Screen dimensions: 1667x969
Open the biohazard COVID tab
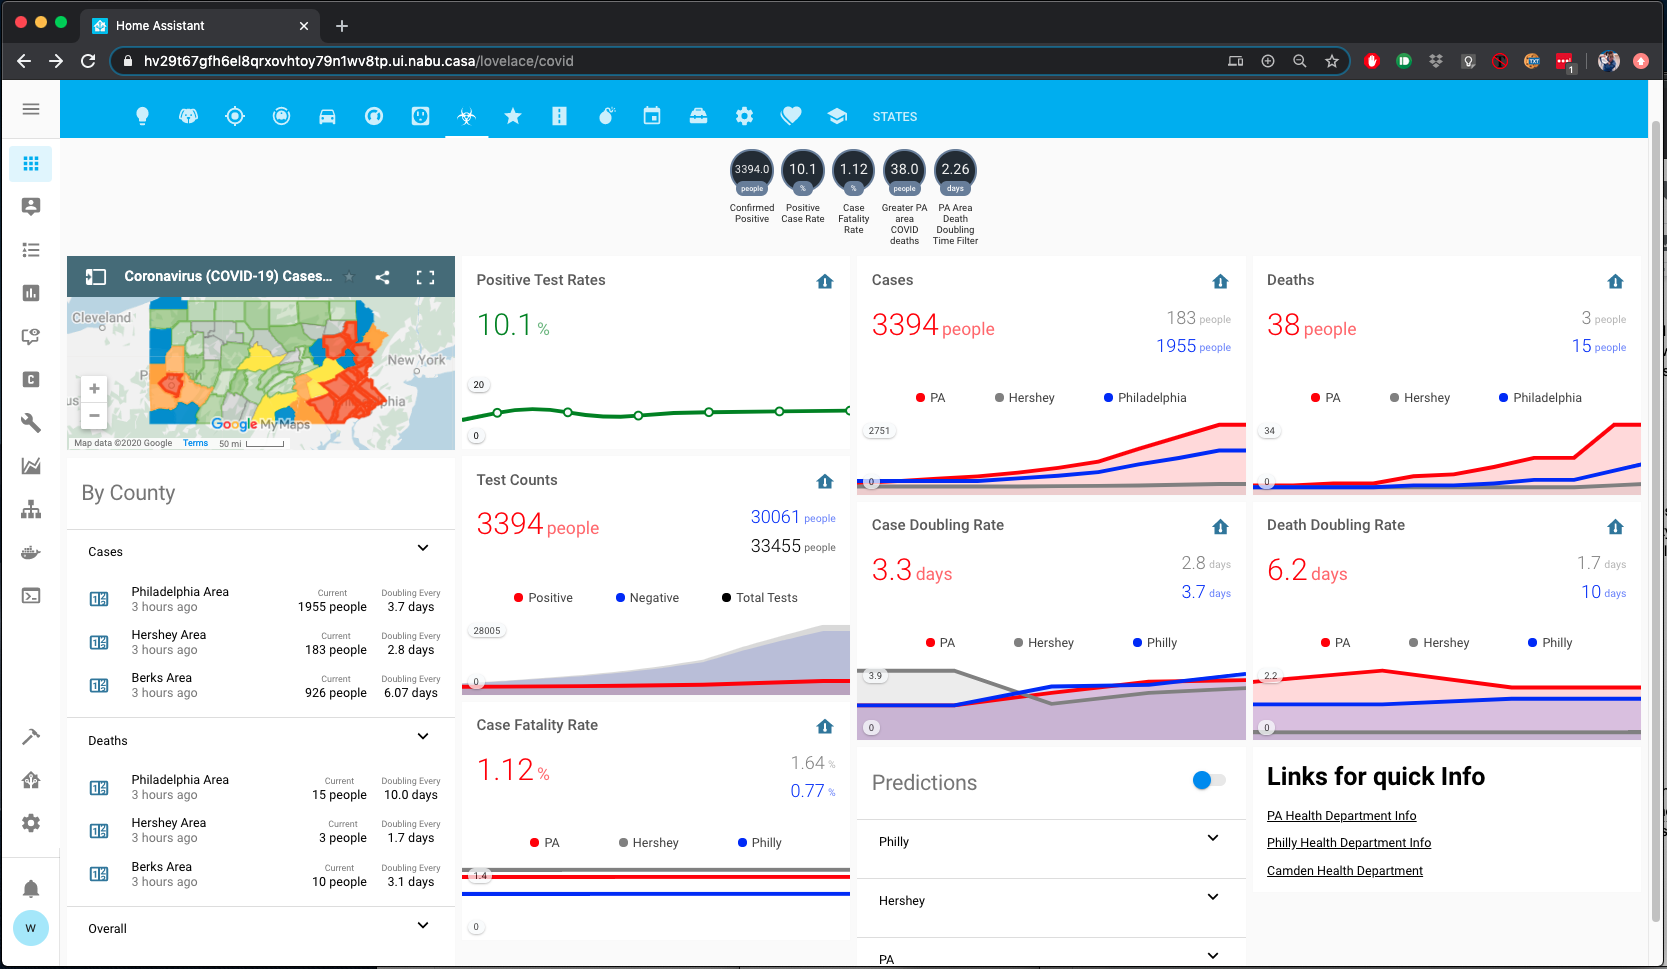(466, 116)
